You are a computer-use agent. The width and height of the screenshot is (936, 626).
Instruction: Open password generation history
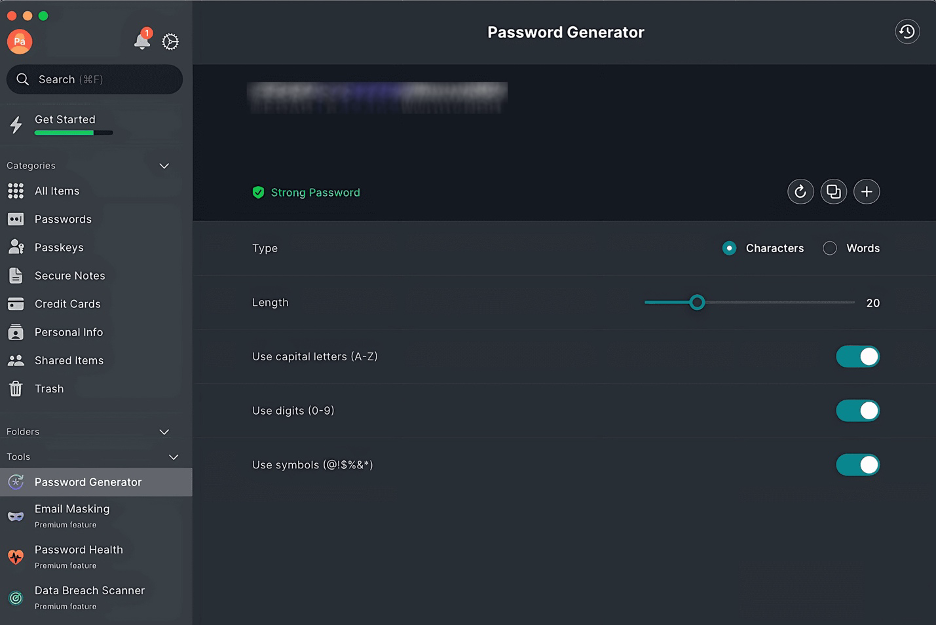906,31
